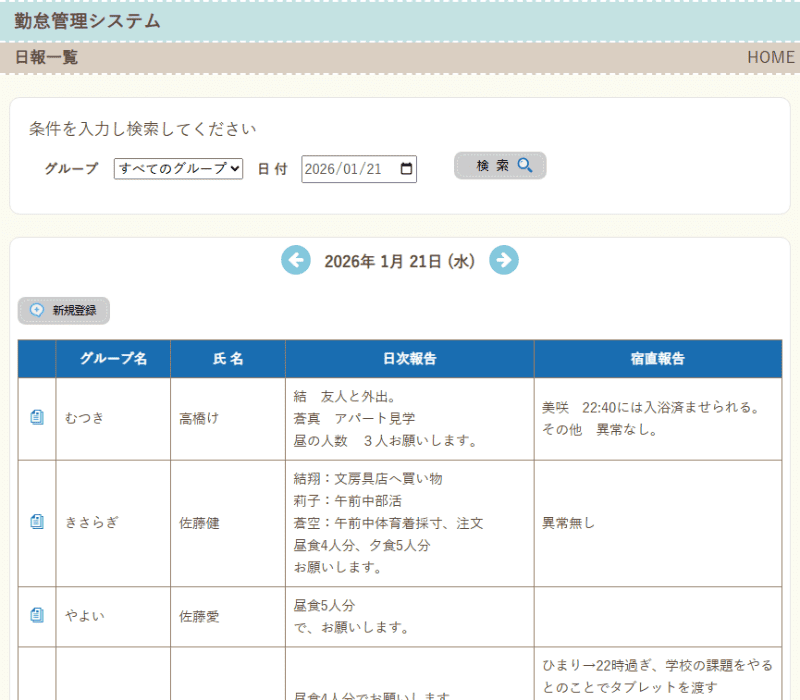Go to next day with right arrow
The image size is (800, 700).
pos(504,261)
